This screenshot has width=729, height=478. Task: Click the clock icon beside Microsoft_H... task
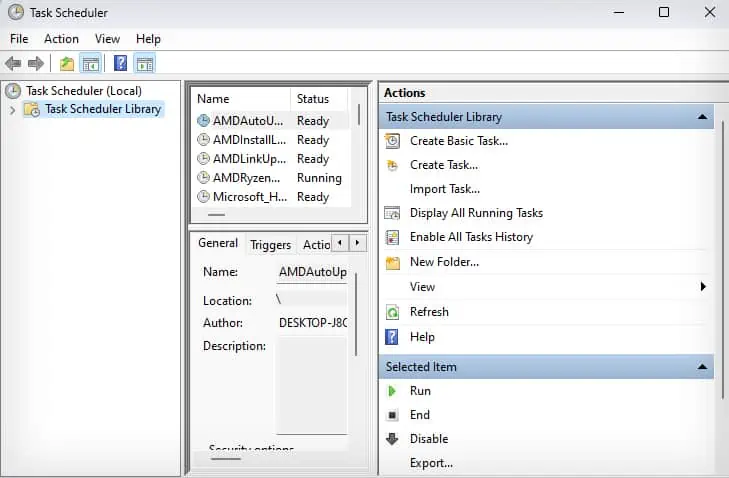(203, 197)
